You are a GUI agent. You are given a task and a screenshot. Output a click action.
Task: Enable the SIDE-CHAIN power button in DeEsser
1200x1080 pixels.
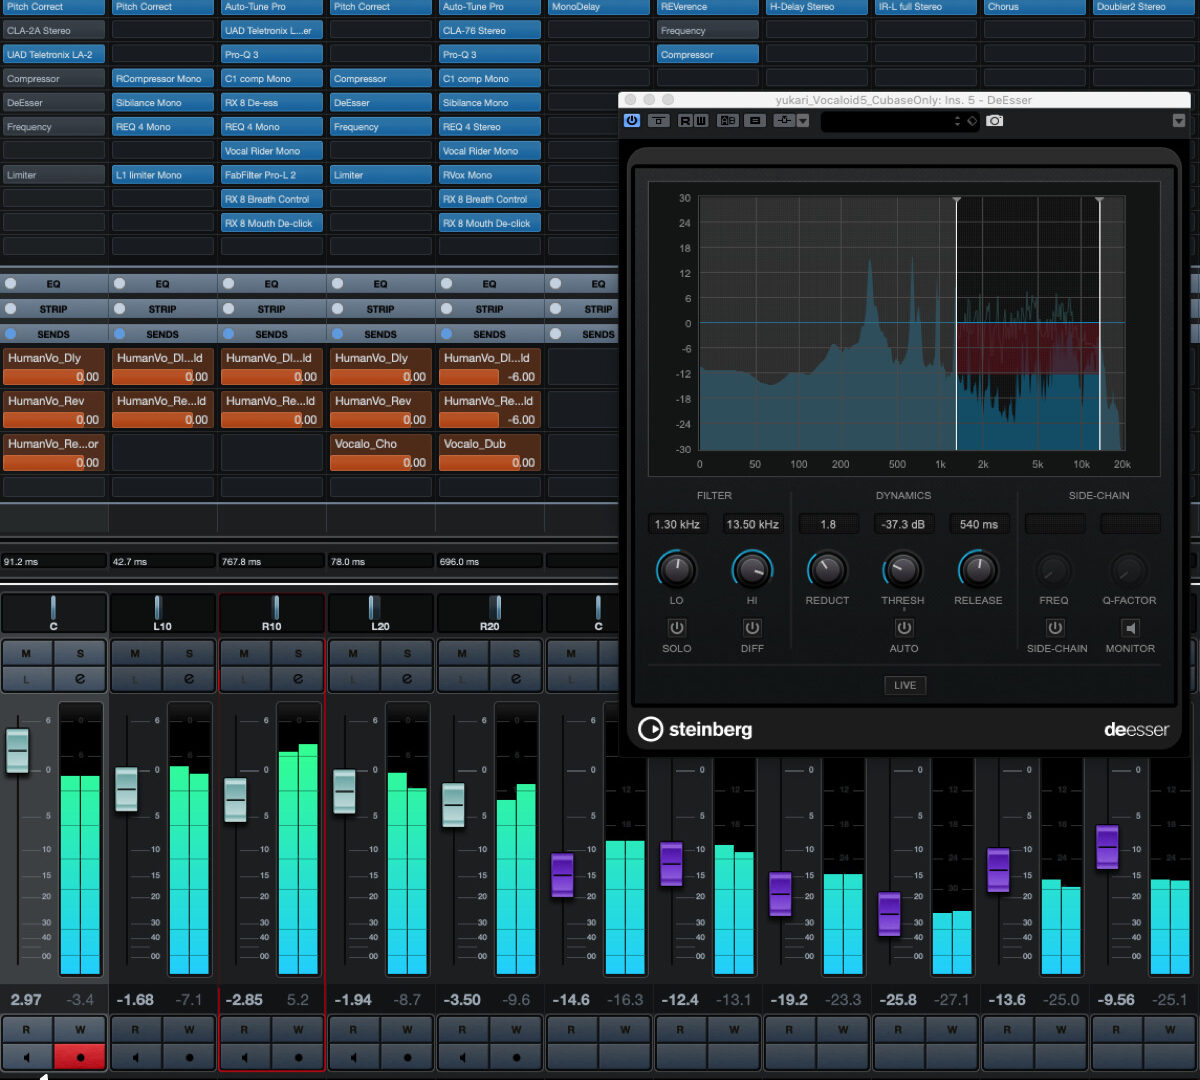tap(1055, 628)
